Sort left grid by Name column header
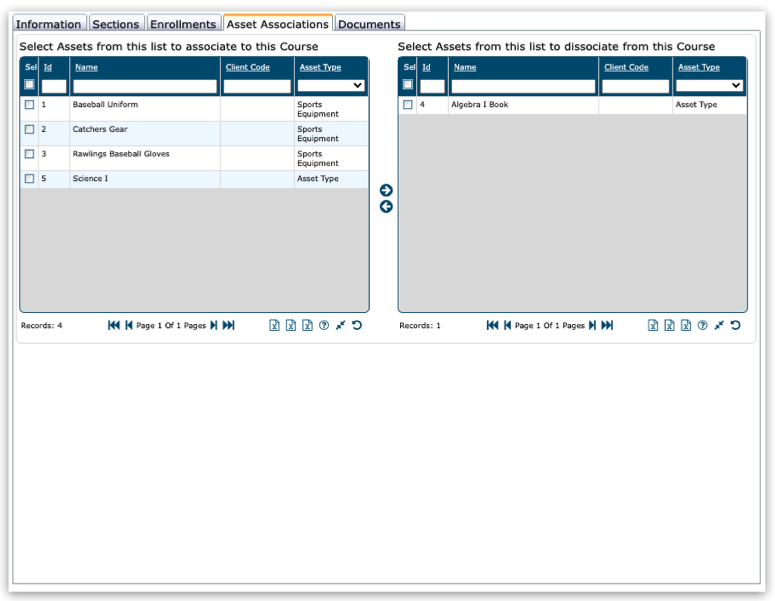775x601 pixels. 86,67
